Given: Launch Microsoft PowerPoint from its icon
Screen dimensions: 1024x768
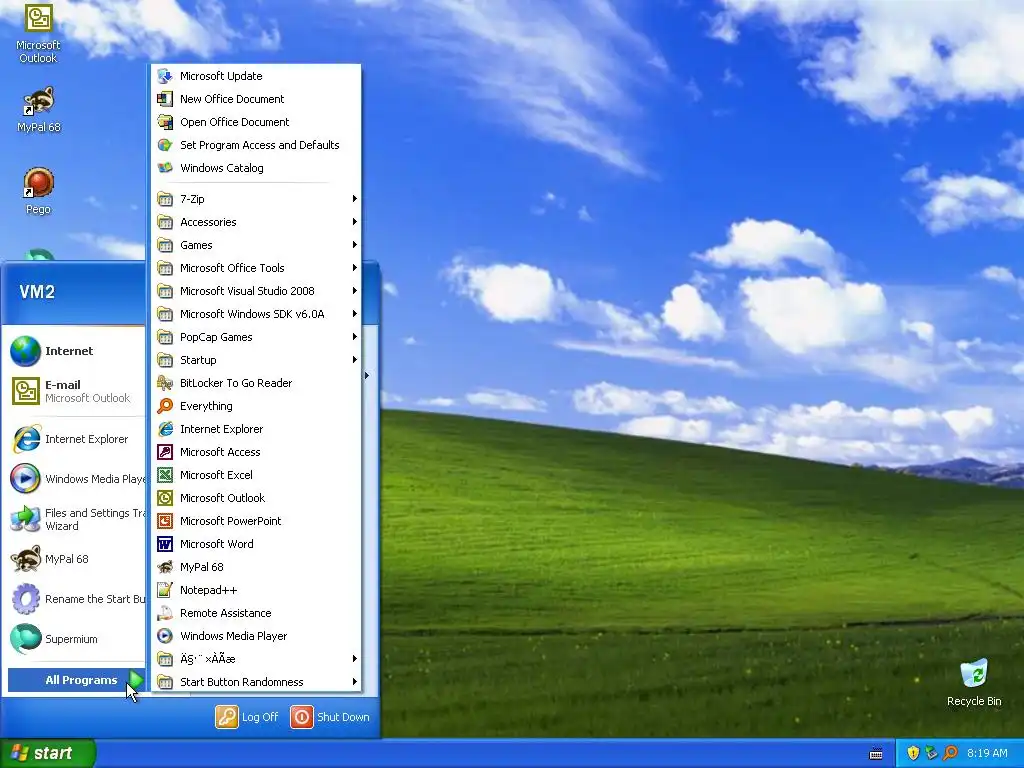Looking at the screenshot, I should pos(165,520).
